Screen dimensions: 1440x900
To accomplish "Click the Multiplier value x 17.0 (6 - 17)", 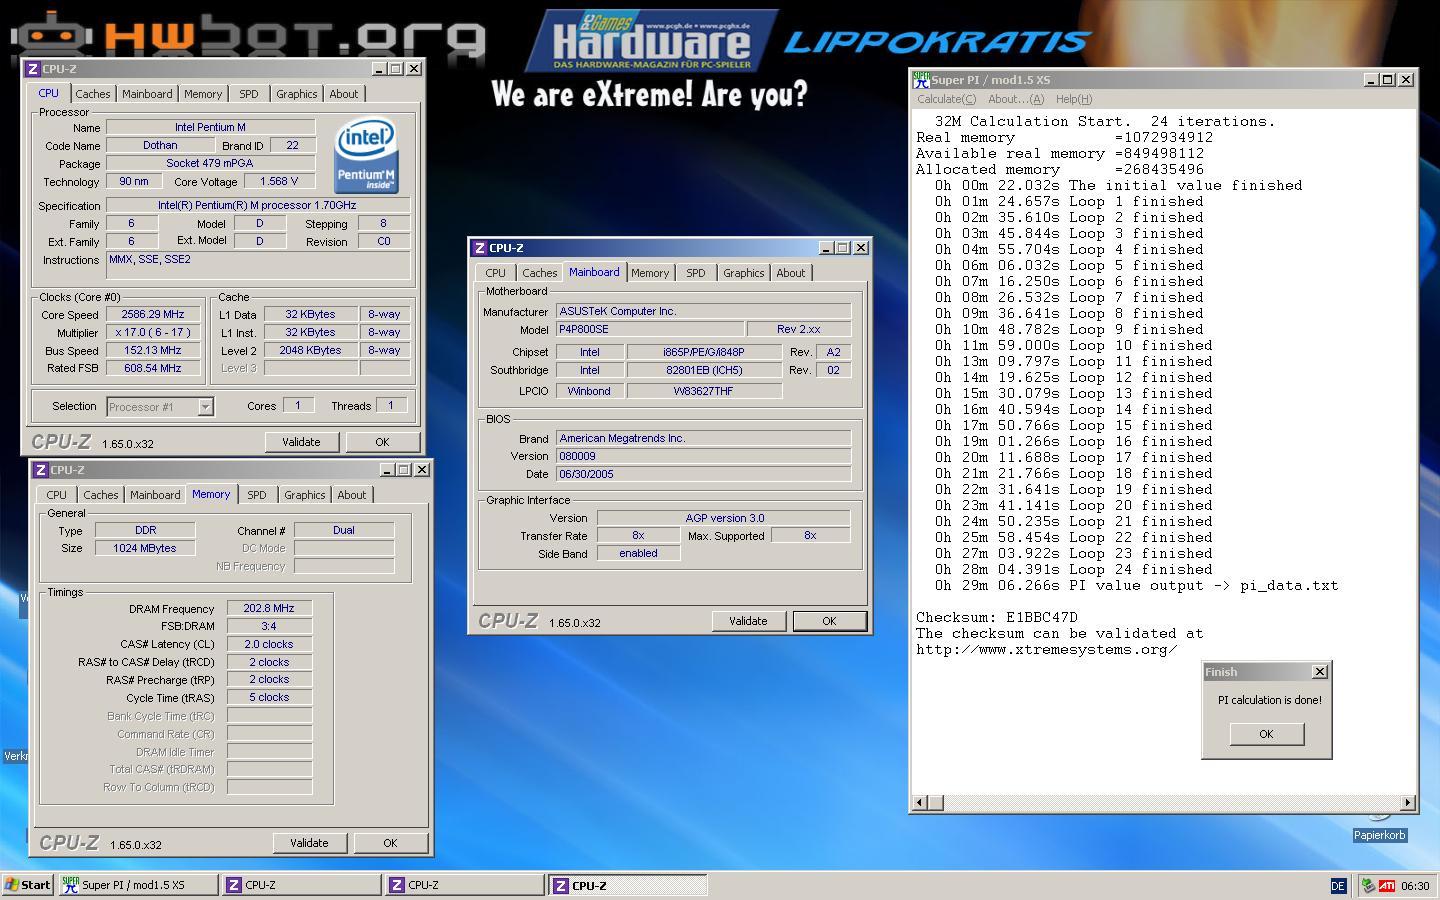I will [154, 332].
